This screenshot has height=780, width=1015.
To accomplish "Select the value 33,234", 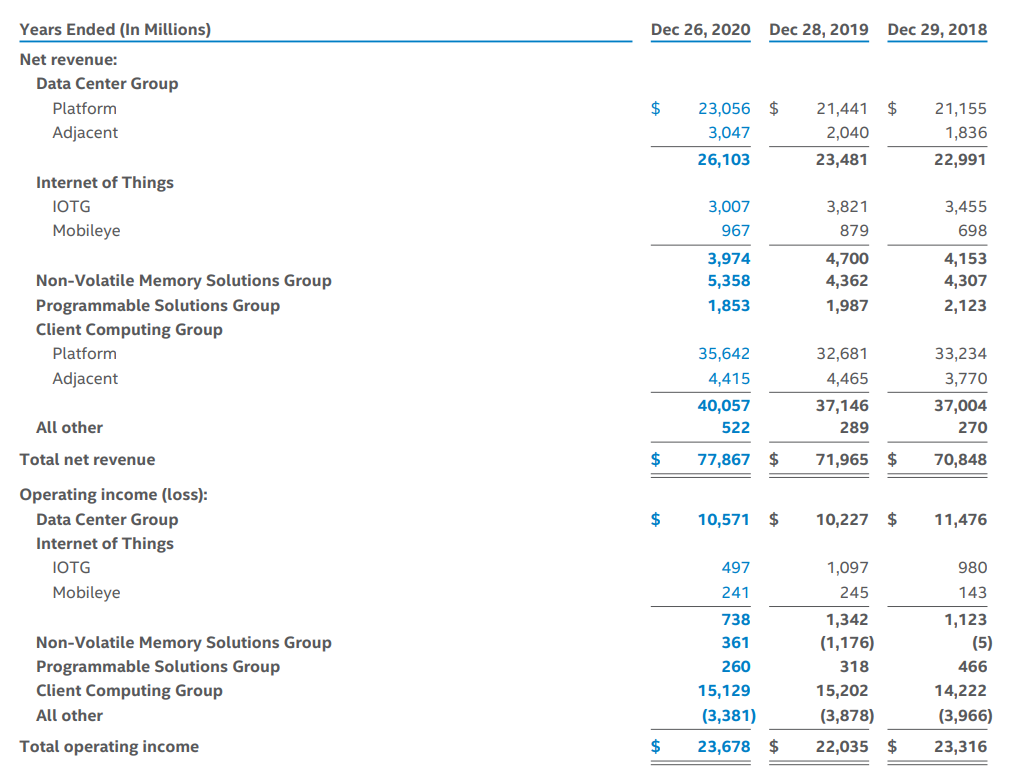I will pyautogui.click(x=961, y=354).
